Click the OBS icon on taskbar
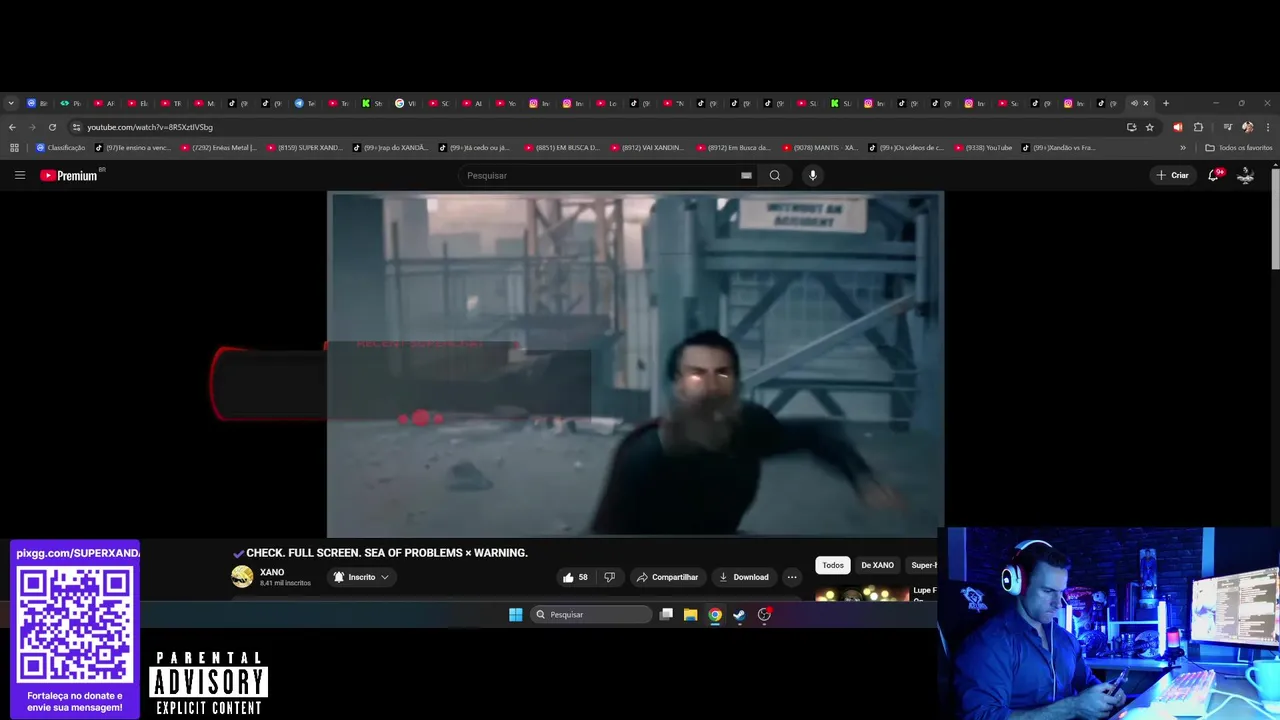Image resolution: width=1280 pixels, height=720 pixels. [764, 614]
